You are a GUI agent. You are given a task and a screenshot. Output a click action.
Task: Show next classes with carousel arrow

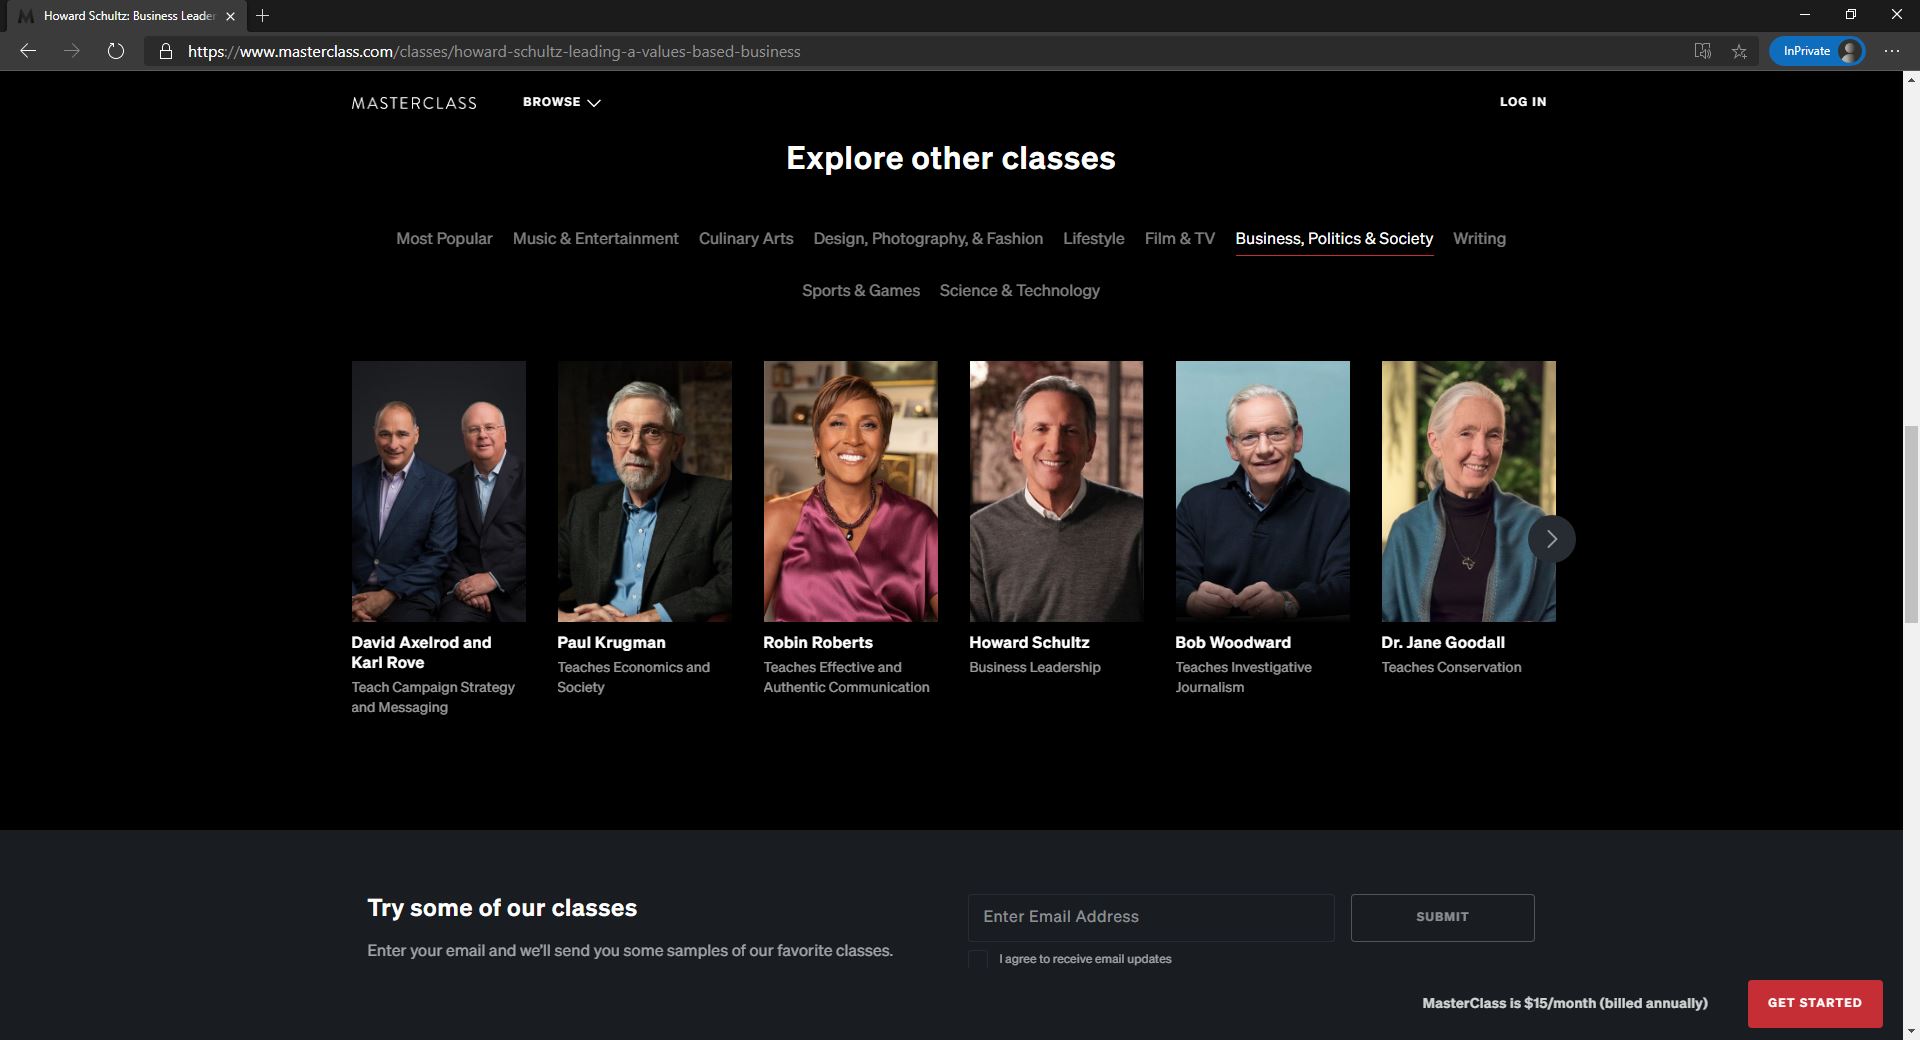point(1551,539)
